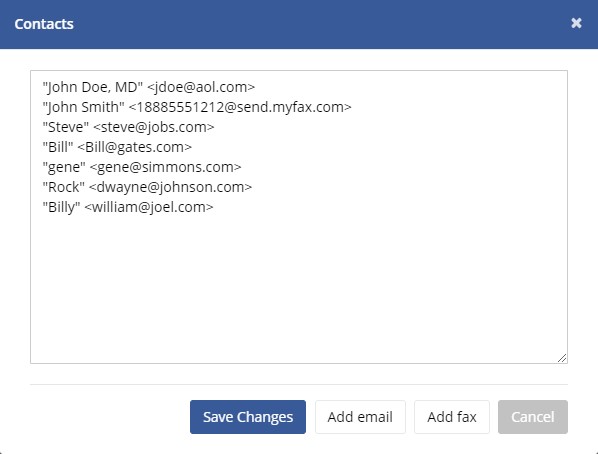Click the Rock dwayne@johnson.com line
The image size is (598, 454).
click(x=147, y=187)
